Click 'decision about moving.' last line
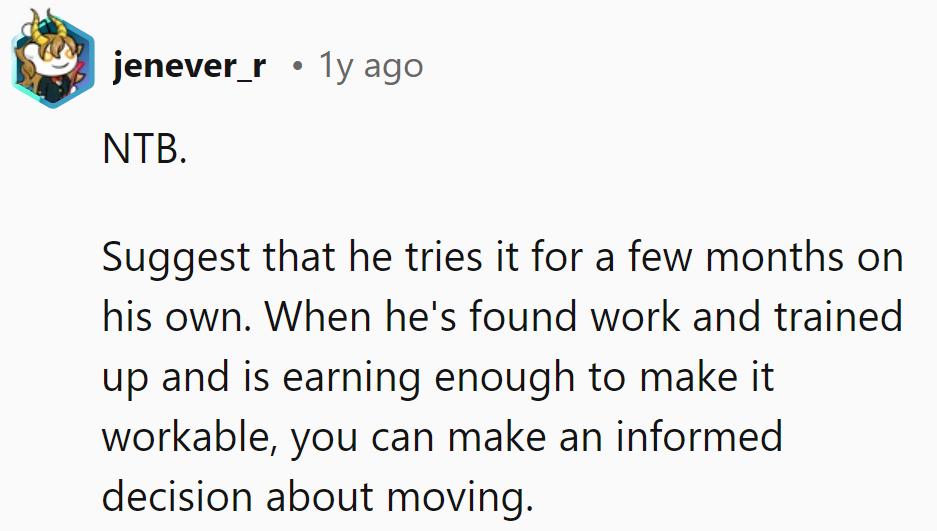 click(317, 497)
